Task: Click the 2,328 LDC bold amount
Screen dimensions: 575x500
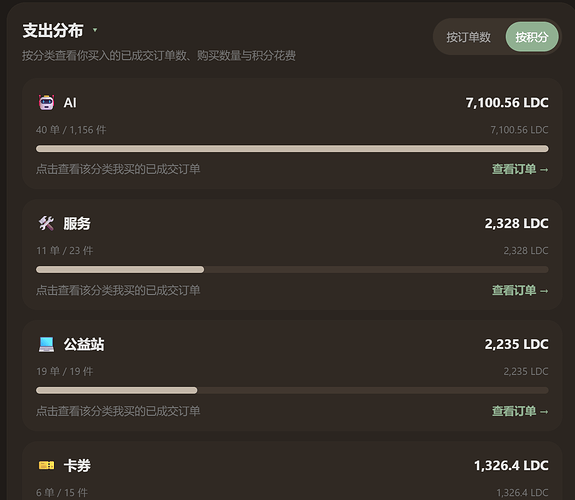Action: click(516, 223)
